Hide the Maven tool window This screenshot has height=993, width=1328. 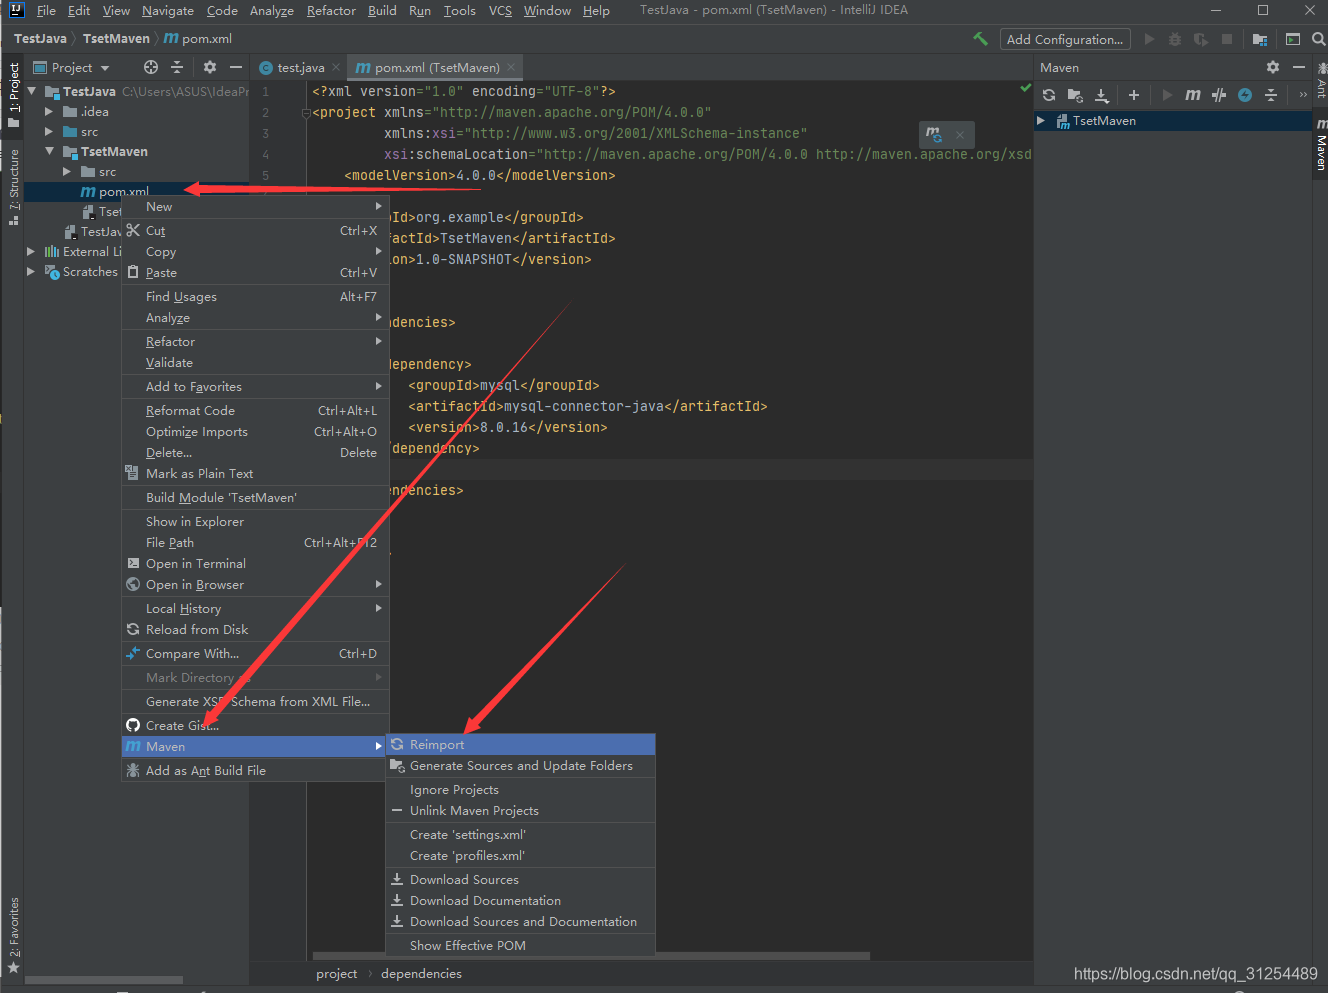pos(1299,67)
